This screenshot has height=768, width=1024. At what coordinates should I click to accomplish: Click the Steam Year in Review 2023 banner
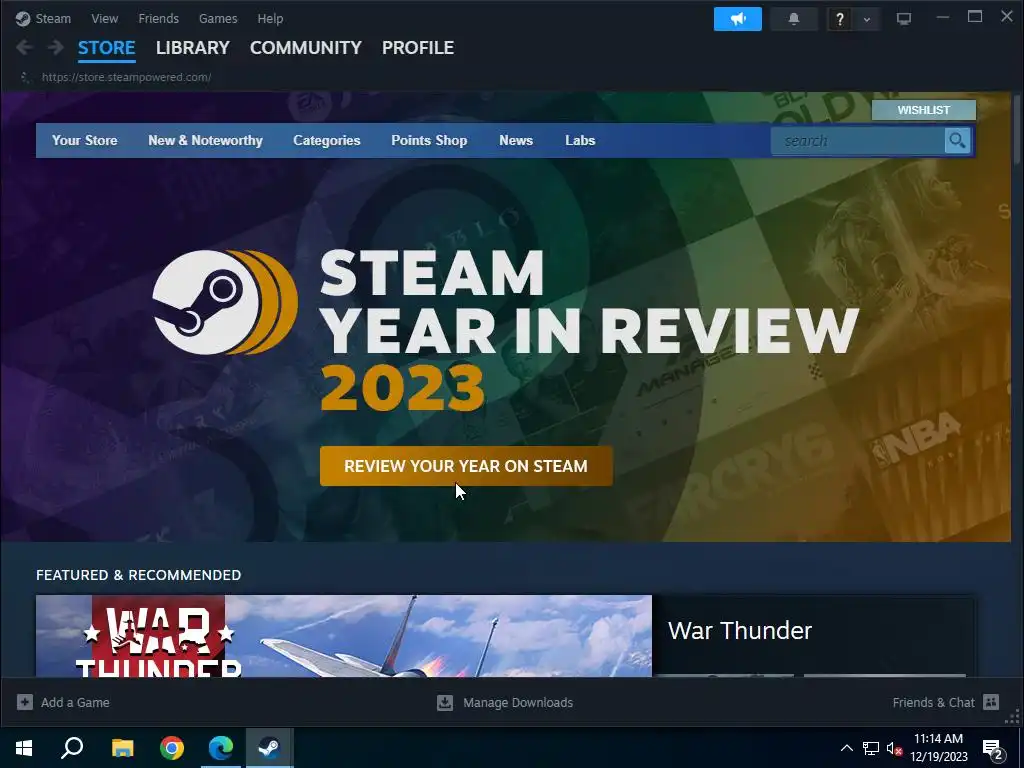[505, 317]
